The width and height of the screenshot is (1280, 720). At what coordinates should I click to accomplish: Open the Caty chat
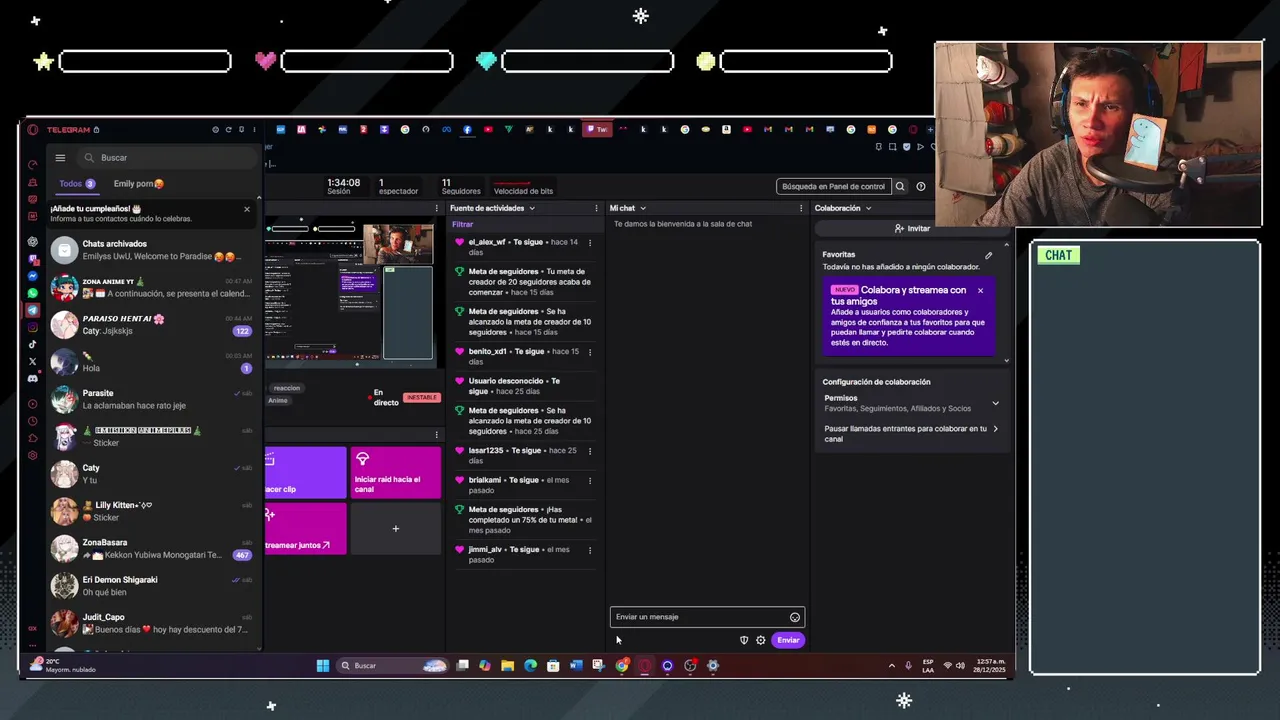154,474
